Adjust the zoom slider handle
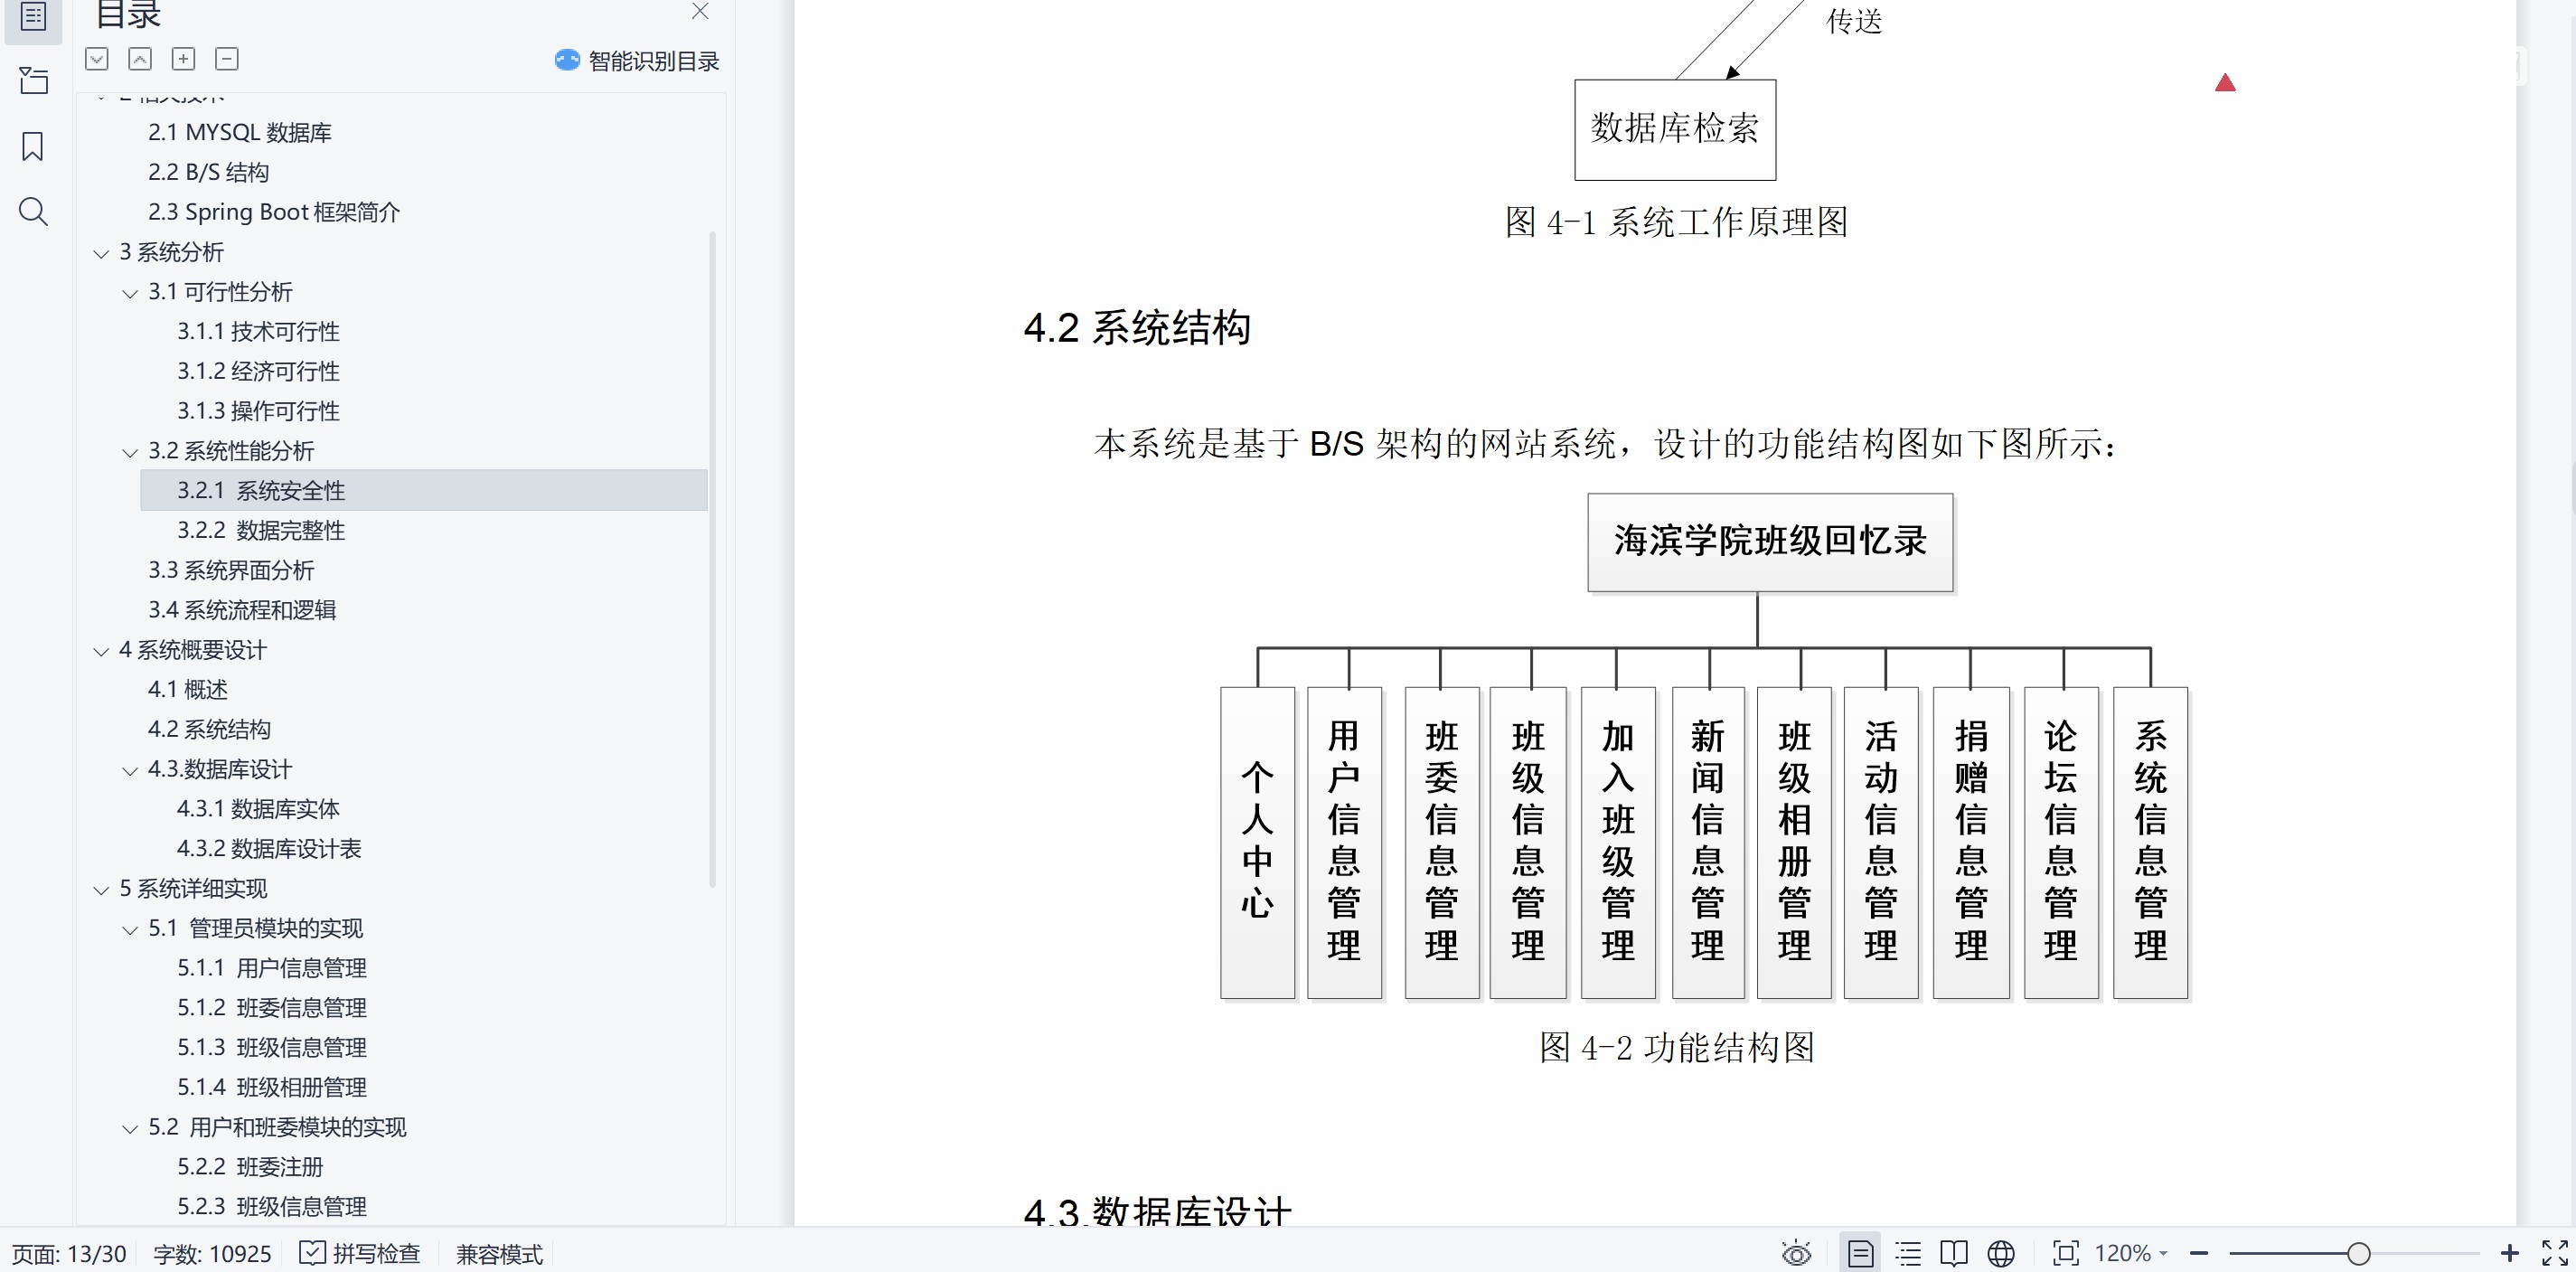 pyautogui.click(x=2359, y=1253)
